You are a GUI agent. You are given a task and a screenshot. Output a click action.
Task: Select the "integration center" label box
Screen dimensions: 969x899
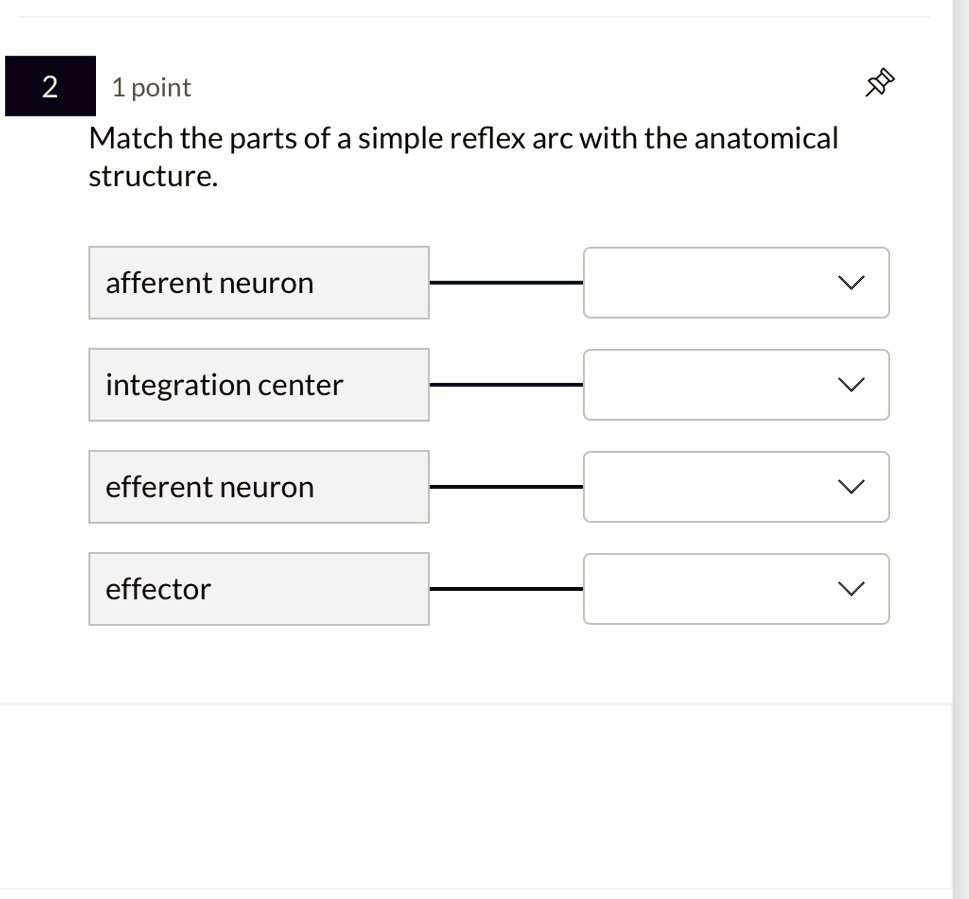tap(258, 385)
